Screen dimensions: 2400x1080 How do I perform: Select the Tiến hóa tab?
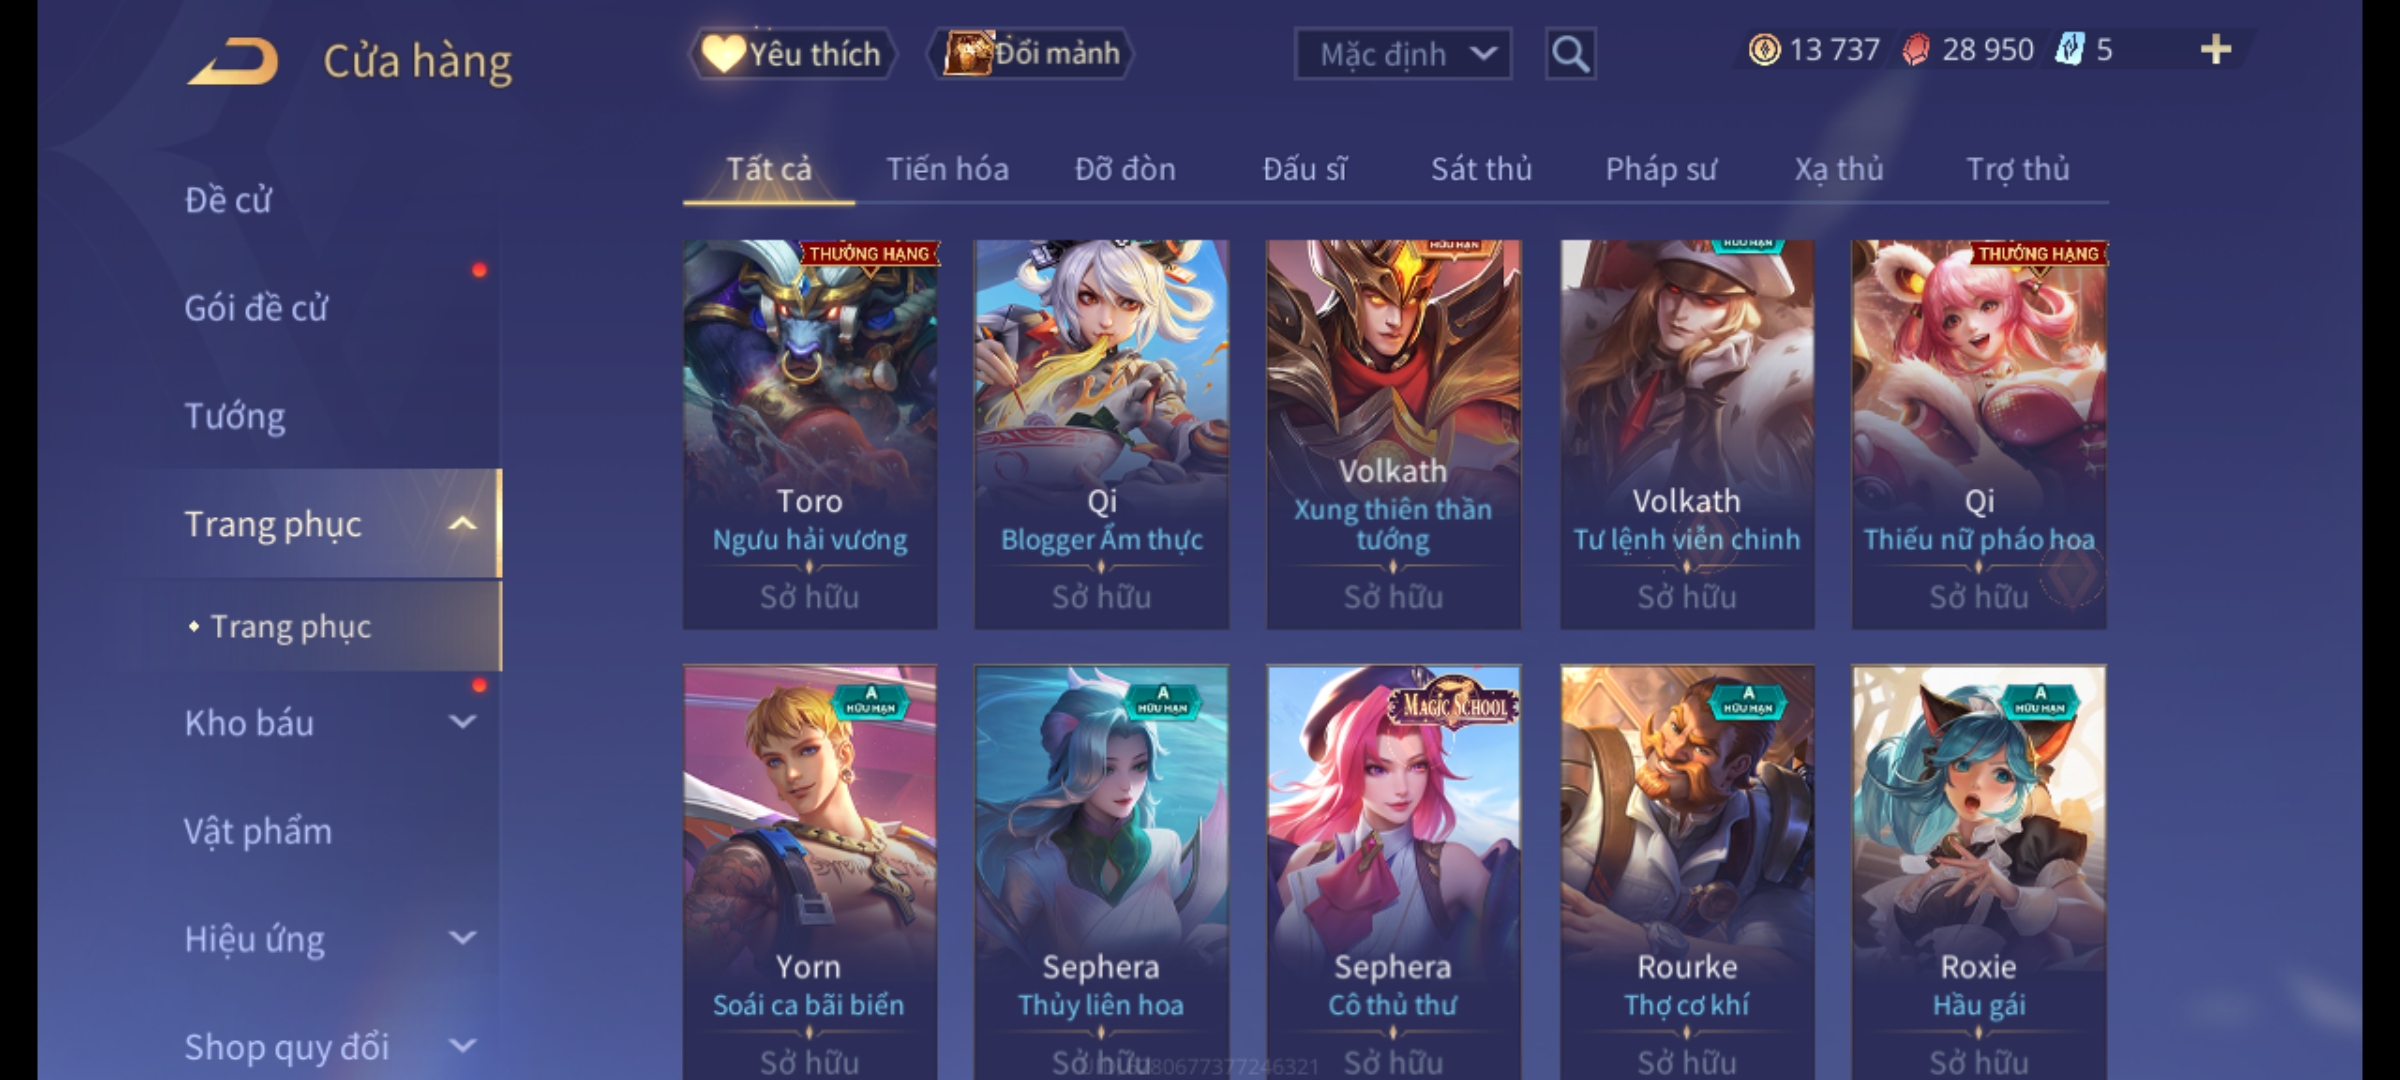[x=947, y=169]
